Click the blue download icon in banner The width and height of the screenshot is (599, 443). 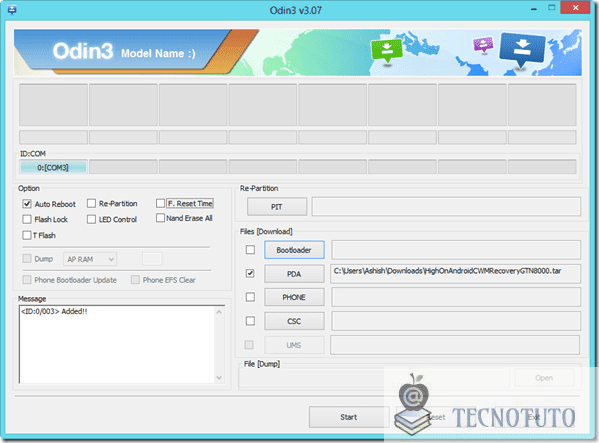point(522,50)
